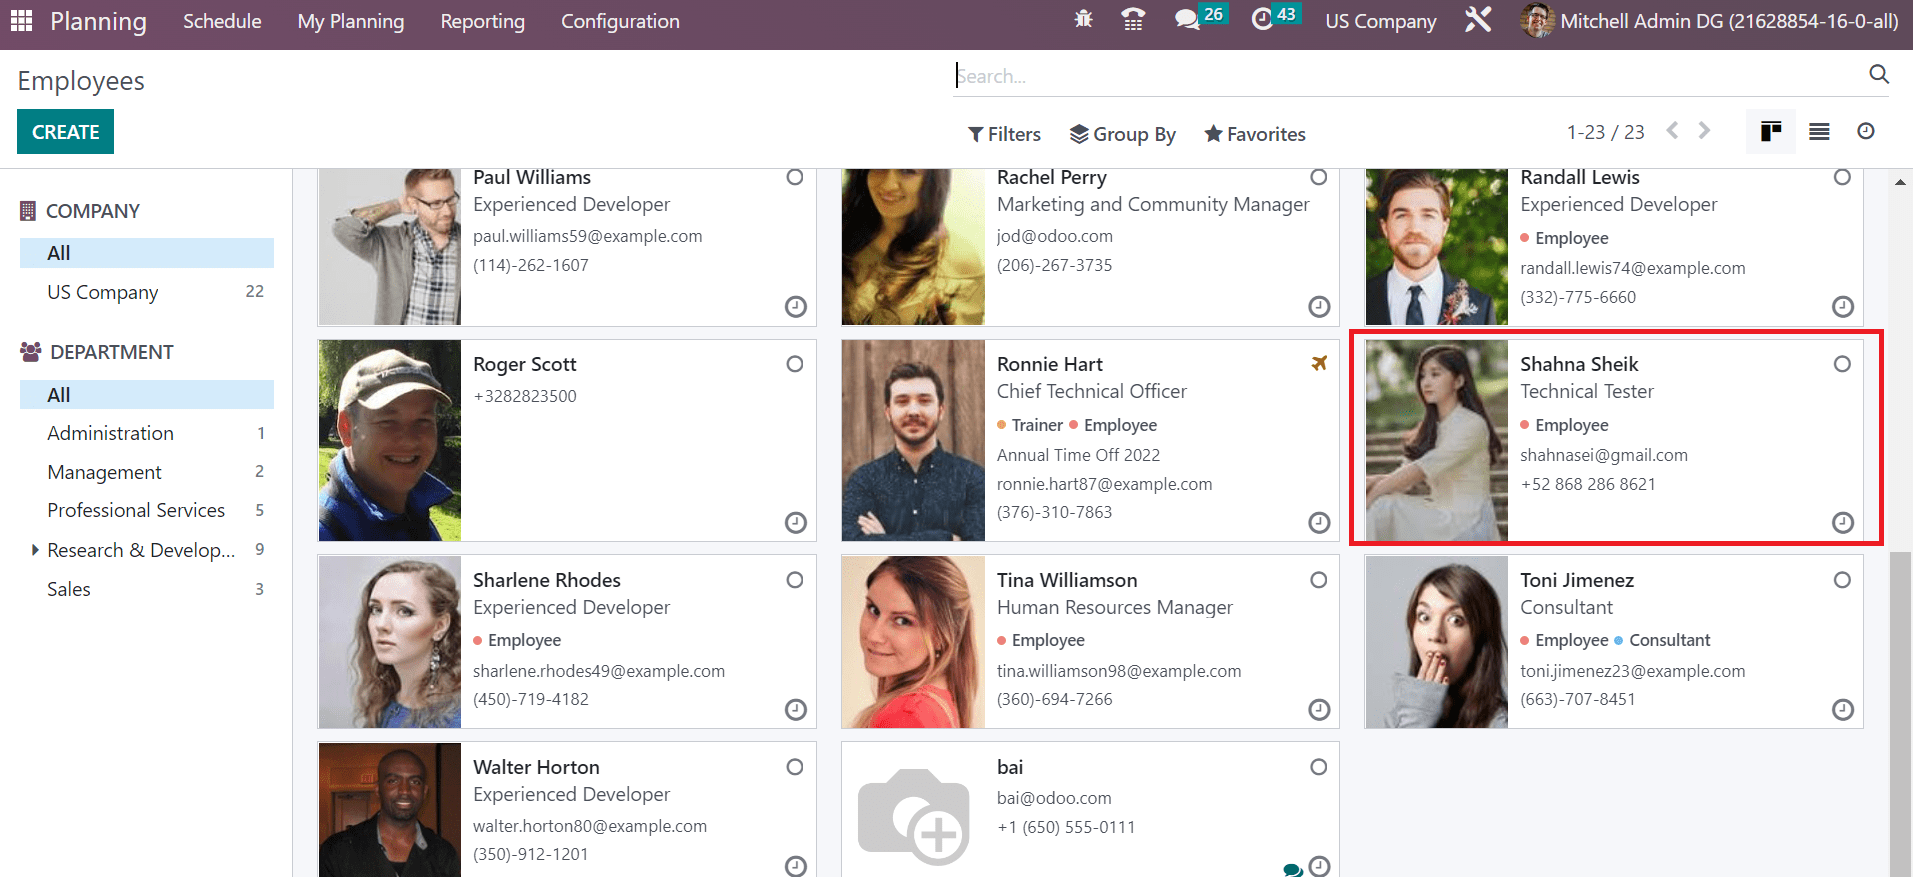Click activity clock on Sharlene Rhodes card
This screenshot has height=877, width=1913.
(796, 710)
